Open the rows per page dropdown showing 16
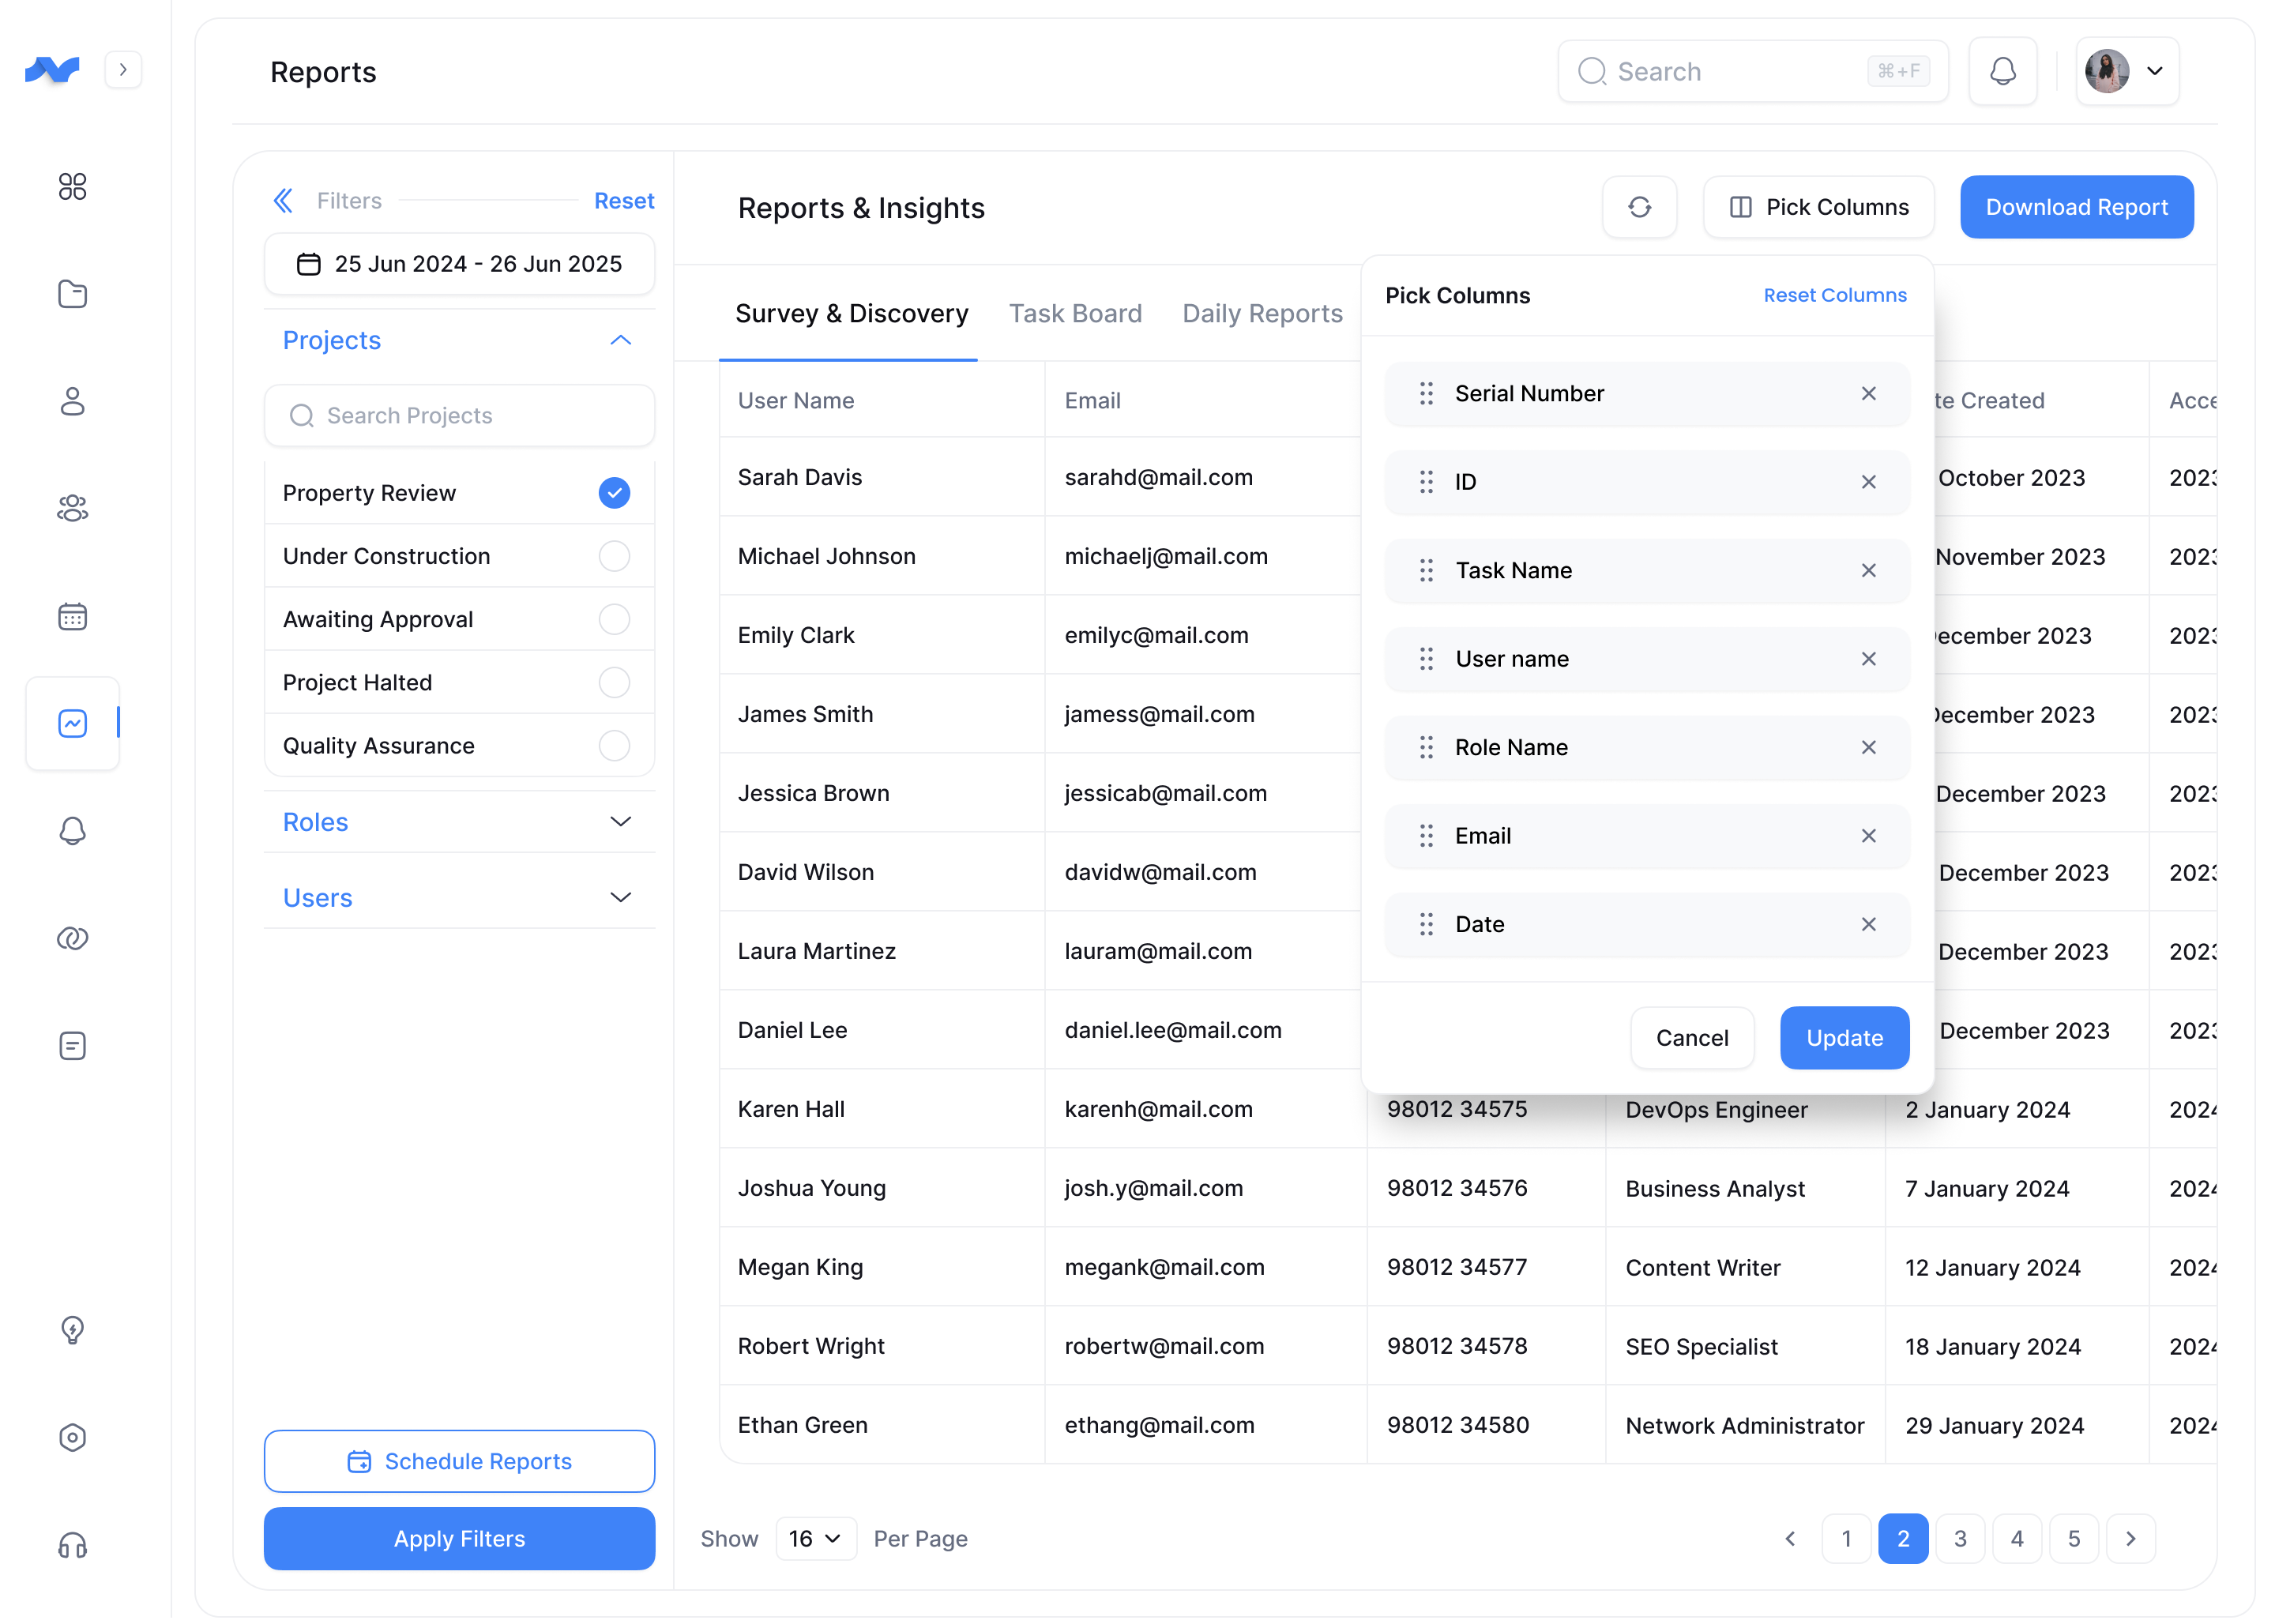 815,1538
